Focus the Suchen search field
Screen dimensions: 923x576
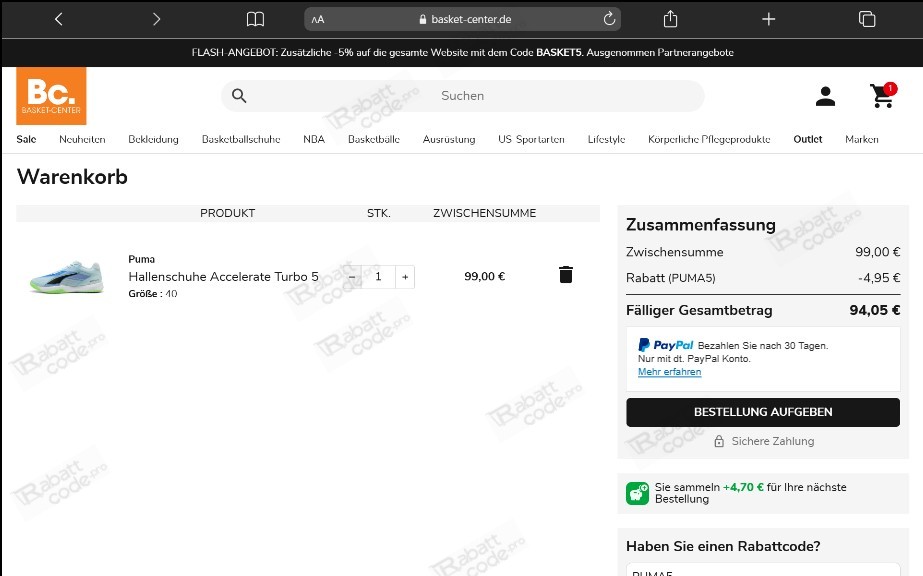pyautogui.click(x=463, y=96)
